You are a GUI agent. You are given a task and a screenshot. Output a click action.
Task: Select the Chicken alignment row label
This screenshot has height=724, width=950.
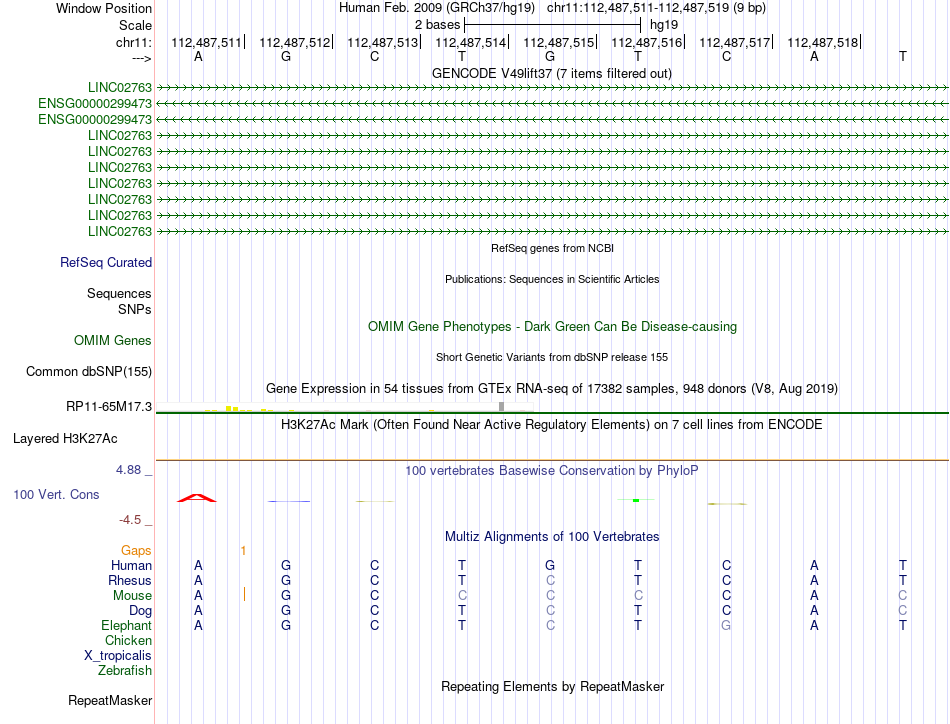[x=128, y=640]
